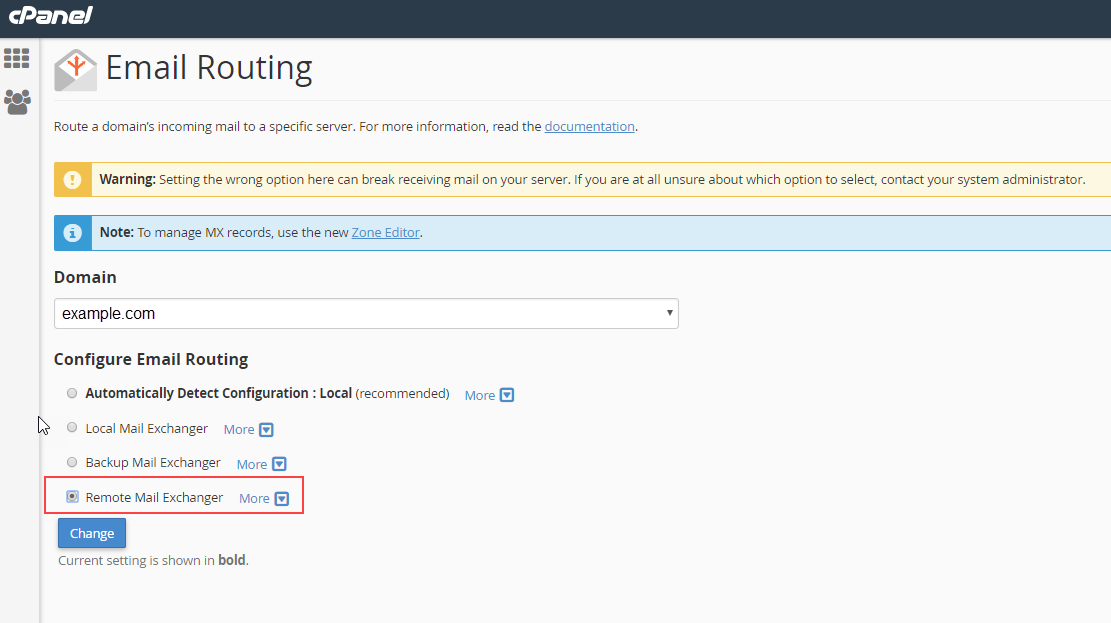This screenshot has height=623, width=1111.
Task: Click the Configure Email Routing heading
Action: tap(151, 359)
